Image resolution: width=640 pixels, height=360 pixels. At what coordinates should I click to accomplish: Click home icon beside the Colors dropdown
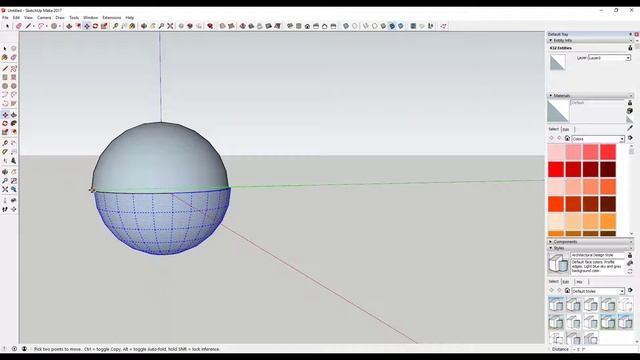tap(567, 138)
